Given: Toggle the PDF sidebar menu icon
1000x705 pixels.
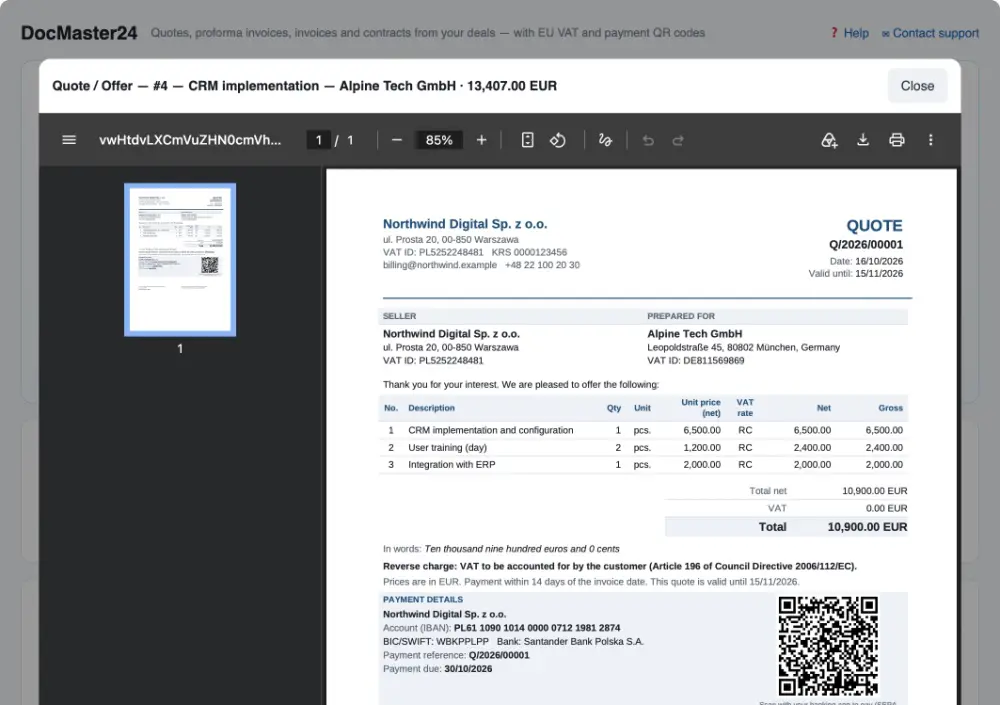Looking at the screenshot, I should pyautogui.click(x=69, y=140).
